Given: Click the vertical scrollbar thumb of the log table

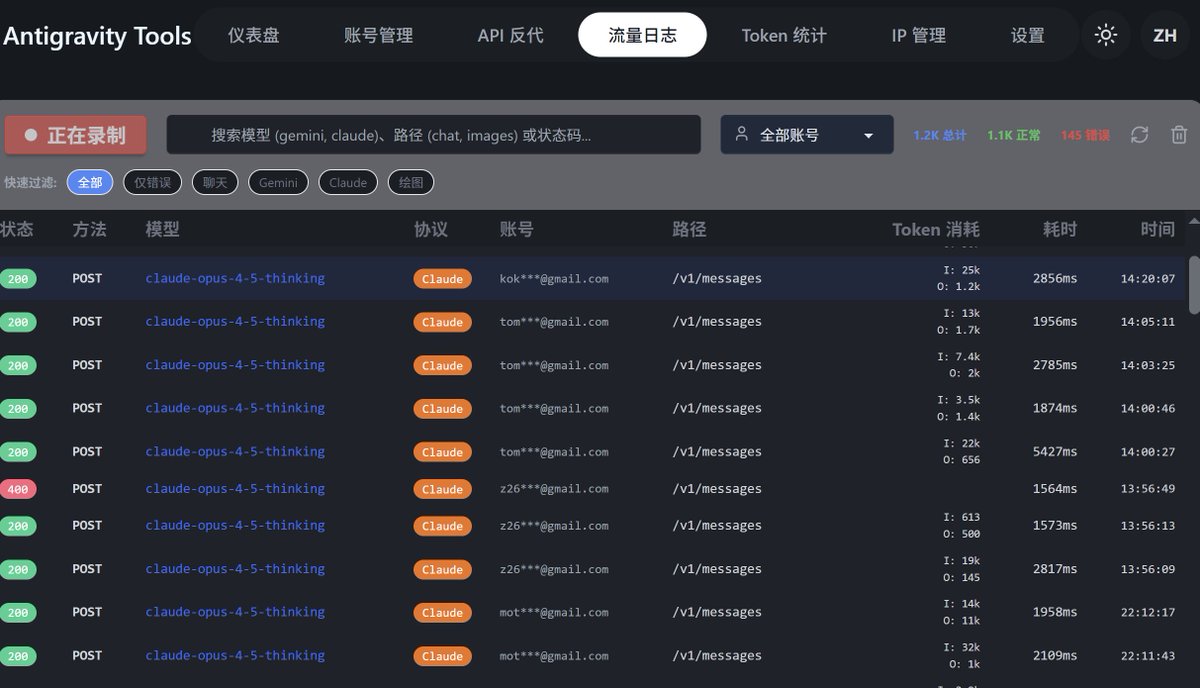Looking at the screenshot, I should tap(1194, 284).
